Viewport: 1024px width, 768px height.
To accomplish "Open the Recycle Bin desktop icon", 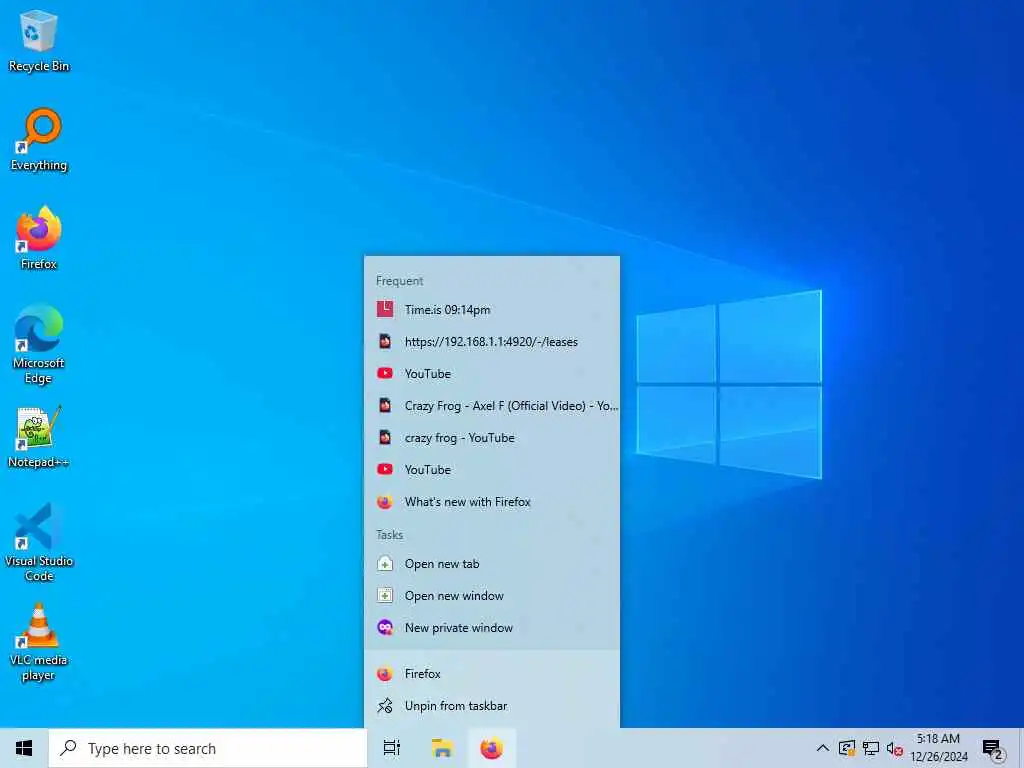I will pyautogui.click(x=39, y=41).
